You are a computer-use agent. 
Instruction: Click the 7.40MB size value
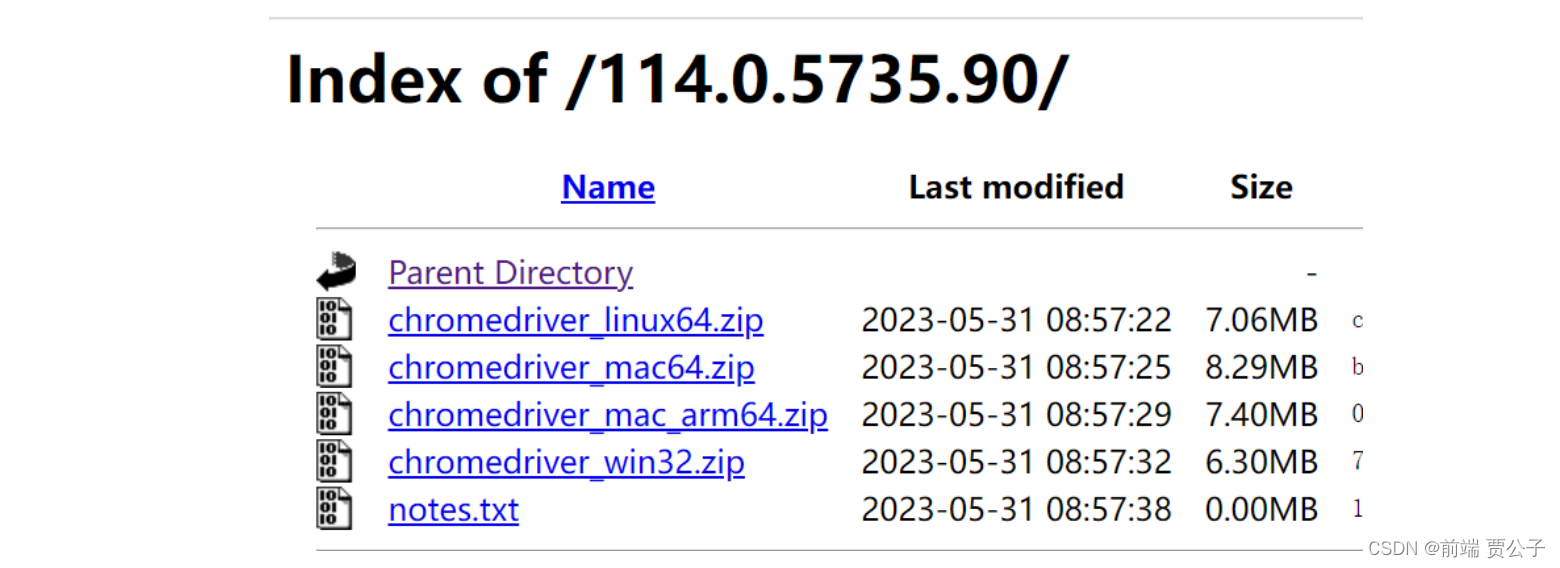1261,414
